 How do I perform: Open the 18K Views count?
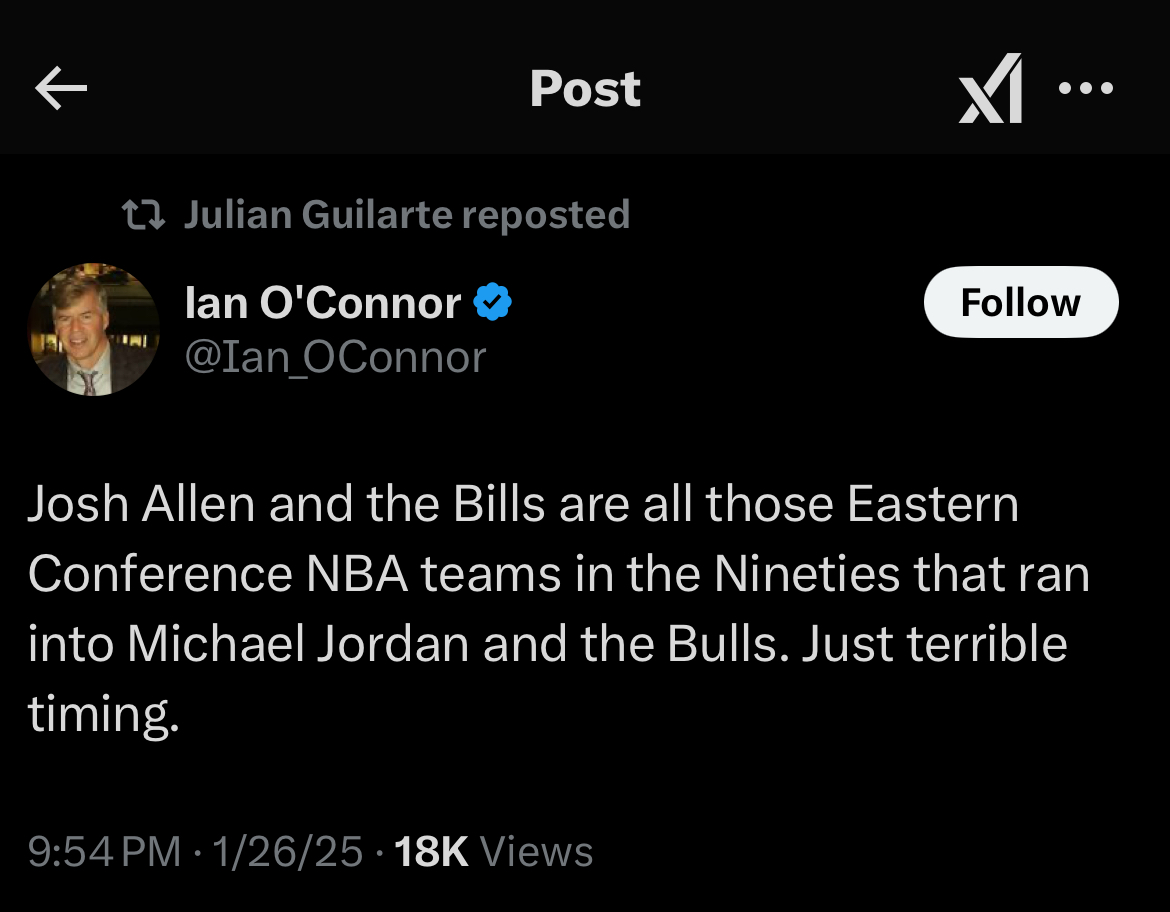(494, 852)
